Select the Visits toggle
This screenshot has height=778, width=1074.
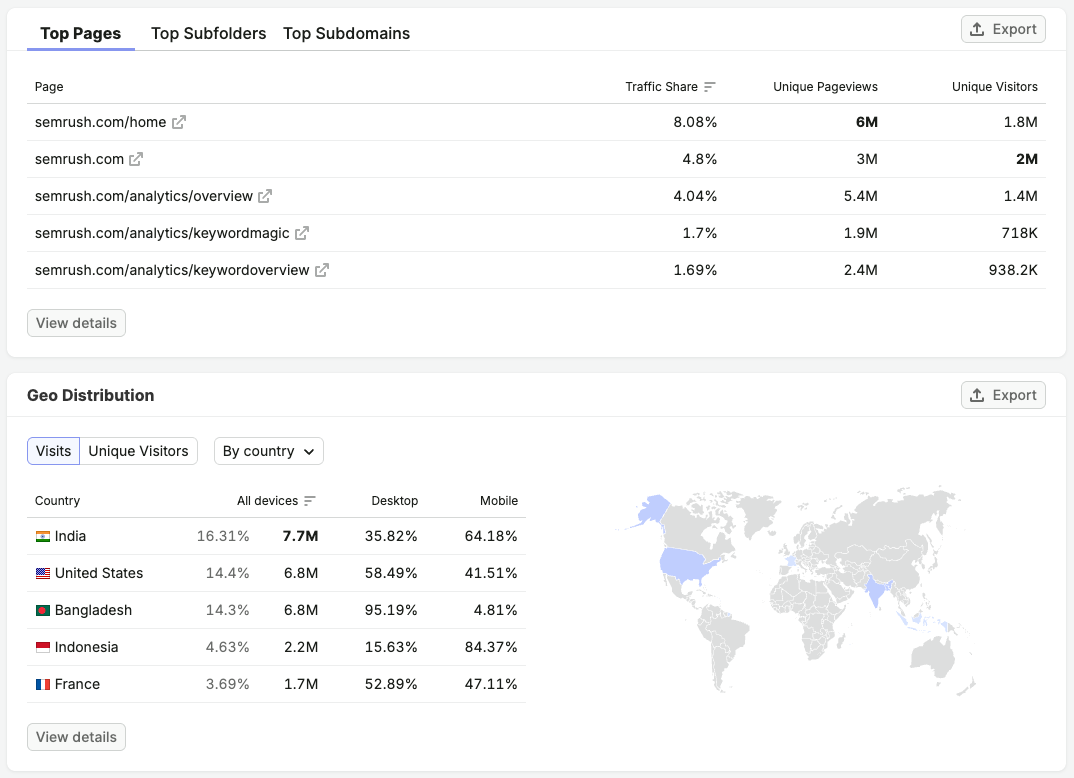[x=53, y=451]
